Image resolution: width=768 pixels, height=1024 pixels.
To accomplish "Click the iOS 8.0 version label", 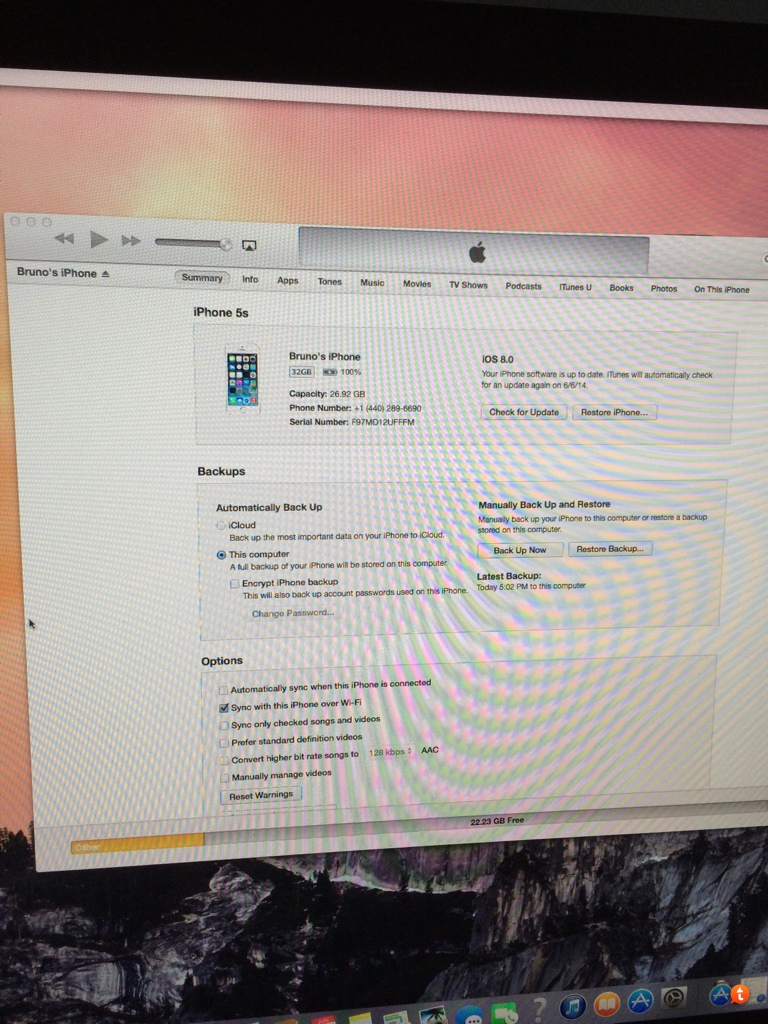I will click(x=498, y=359).
